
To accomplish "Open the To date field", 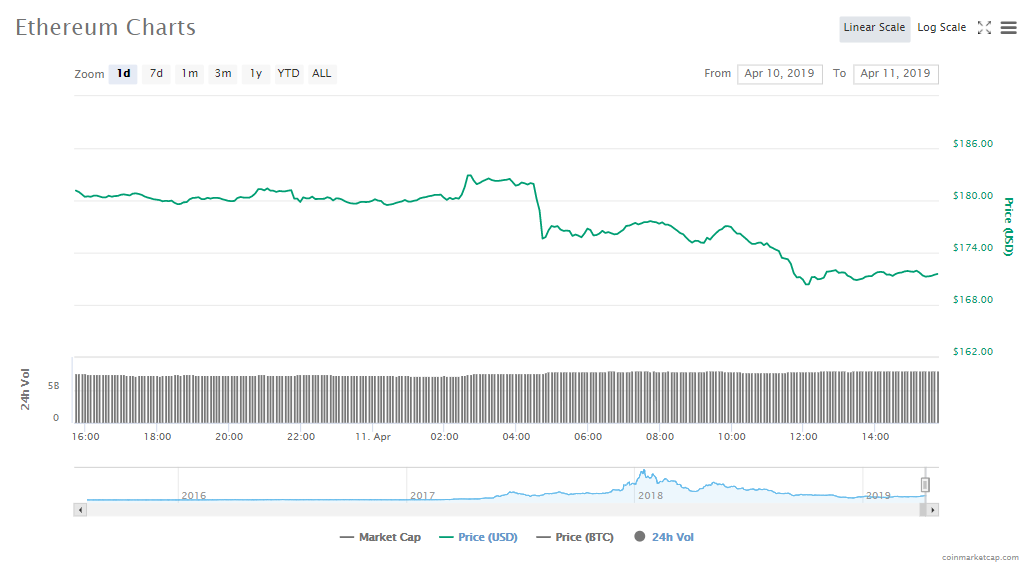I will point(895,74).
